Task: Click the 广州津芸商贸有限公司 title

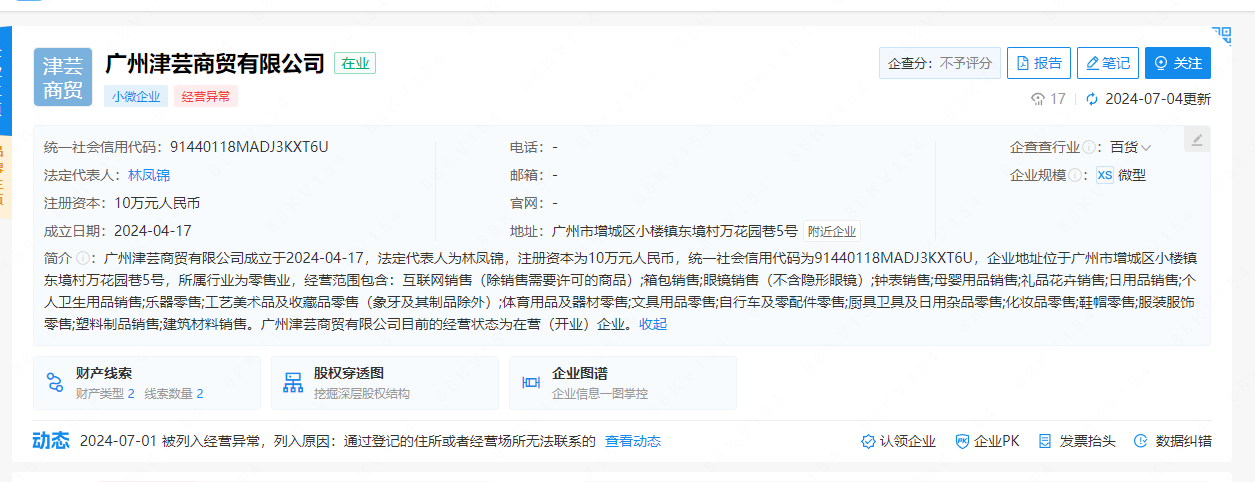Action: (215, 63)
